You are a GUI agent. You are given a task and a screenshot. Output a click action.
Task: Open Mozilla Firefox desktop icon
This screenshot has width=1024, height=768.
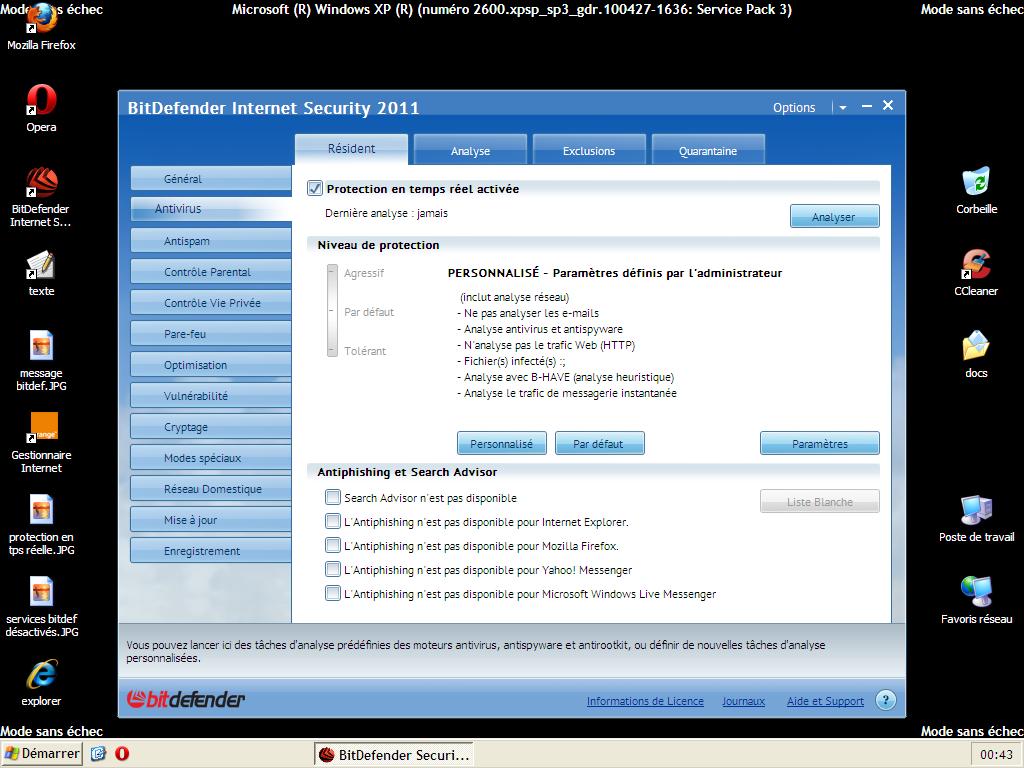[41, 26]
